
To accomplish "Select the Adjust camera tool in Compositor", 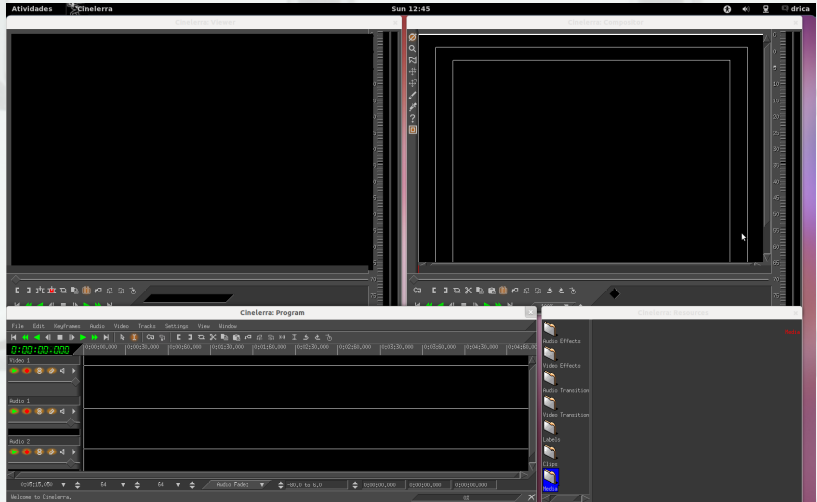I will point(412,72).
